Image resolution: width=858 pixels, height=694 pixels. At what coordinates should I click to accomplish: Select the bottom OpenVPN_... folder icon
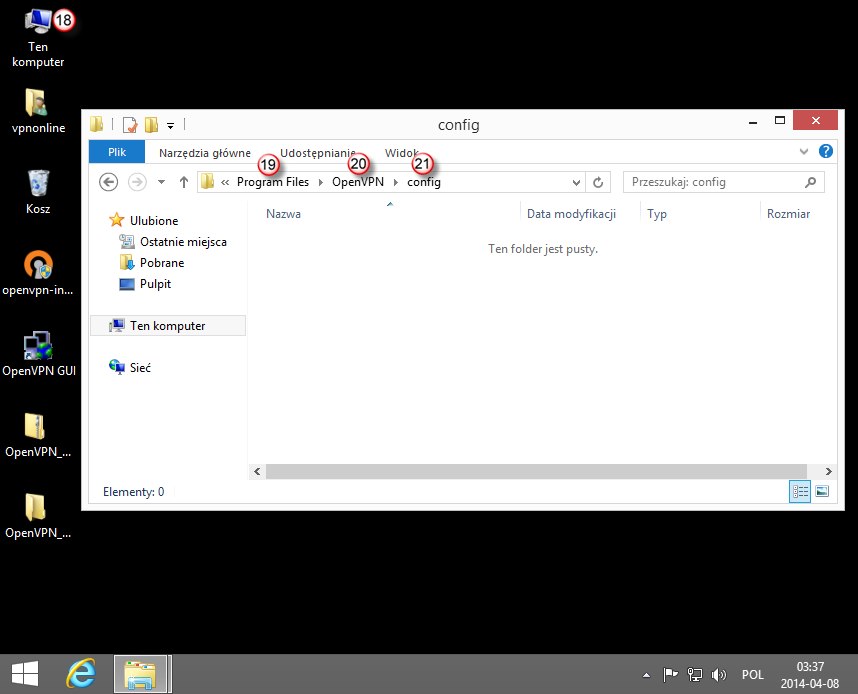point(38,516)
